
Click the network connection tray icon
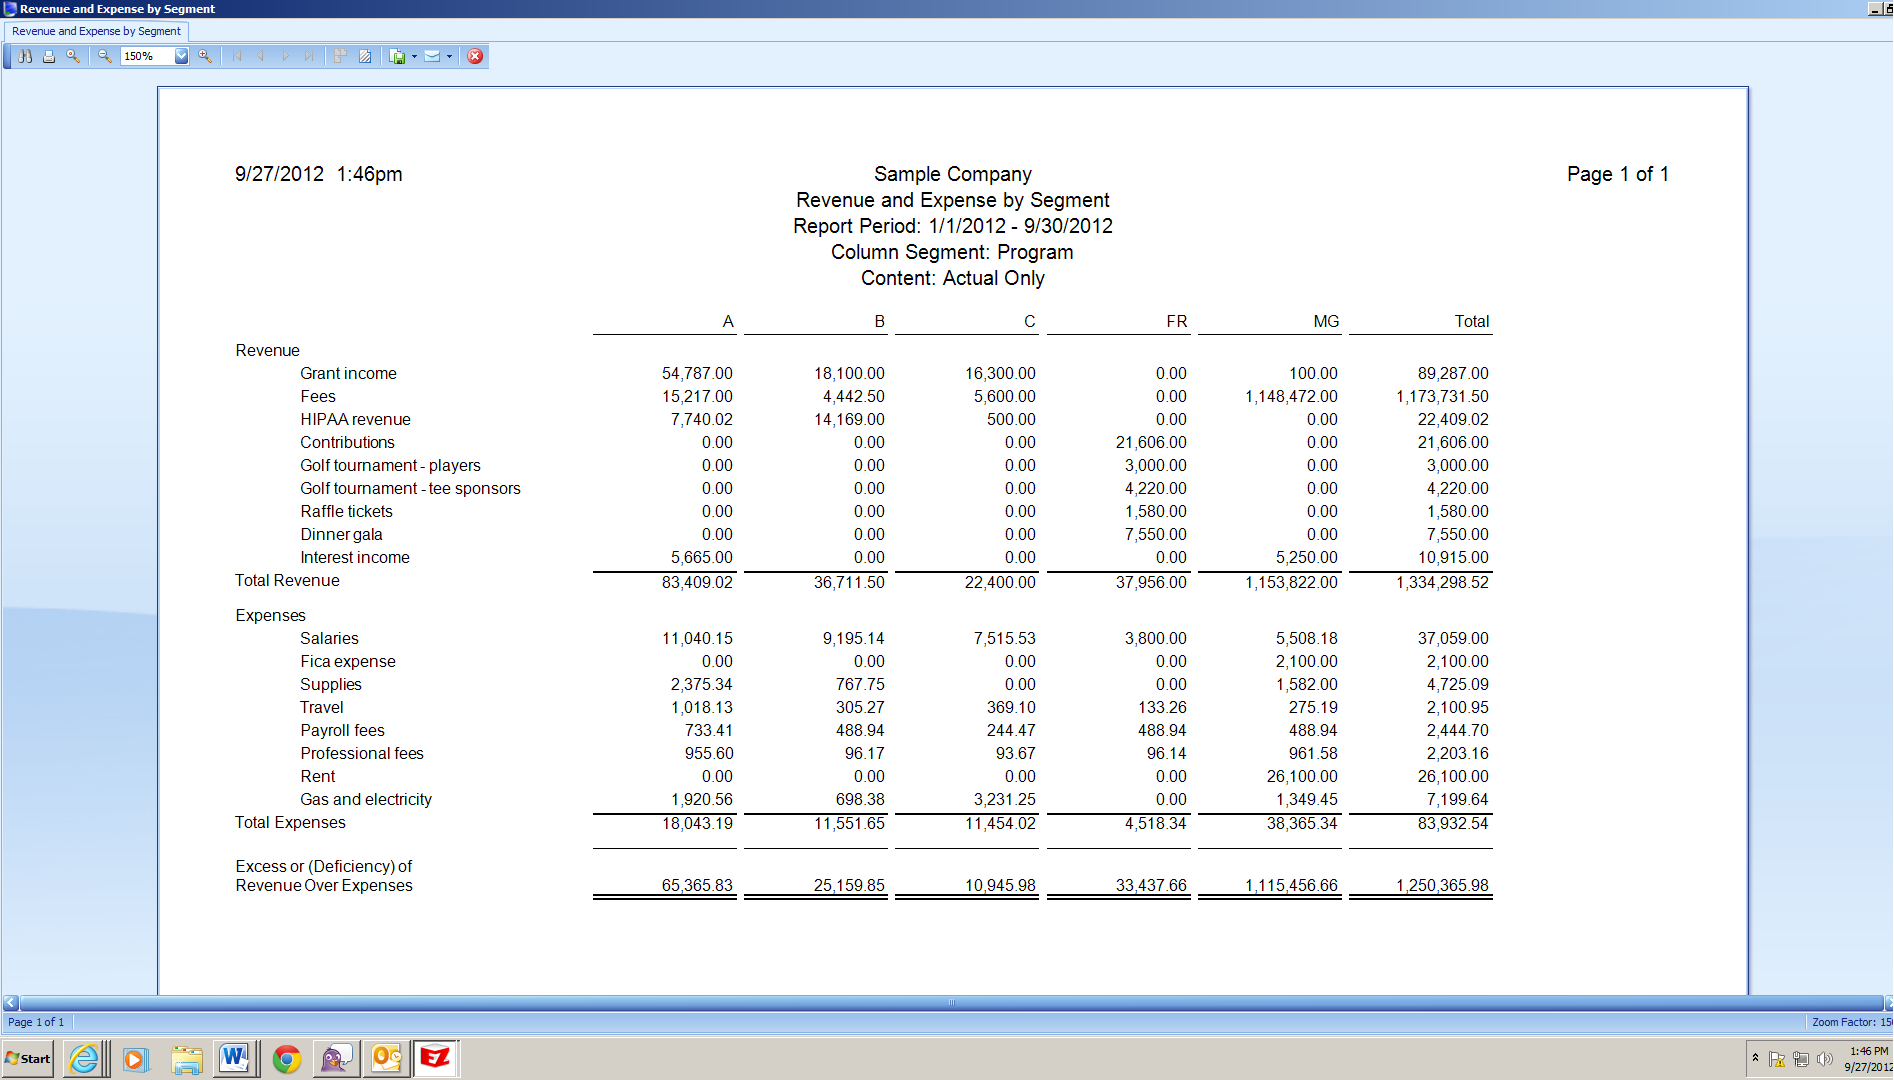click(x=1801, y=1059)
